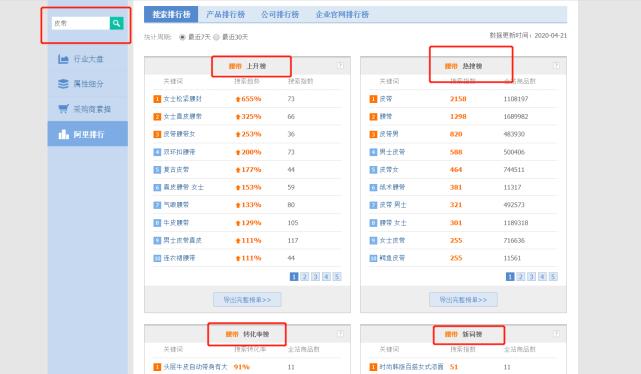Switch to the 搜索排行榜 tab
The height and width of the screenshot is (374, 641).
[171, 14]
